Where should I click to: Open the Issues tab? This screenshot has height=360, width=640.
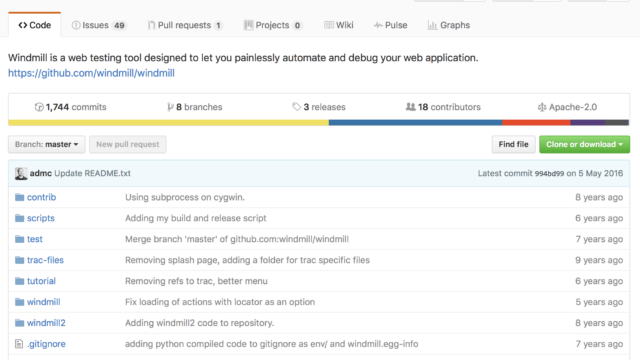tap(99, 25)
